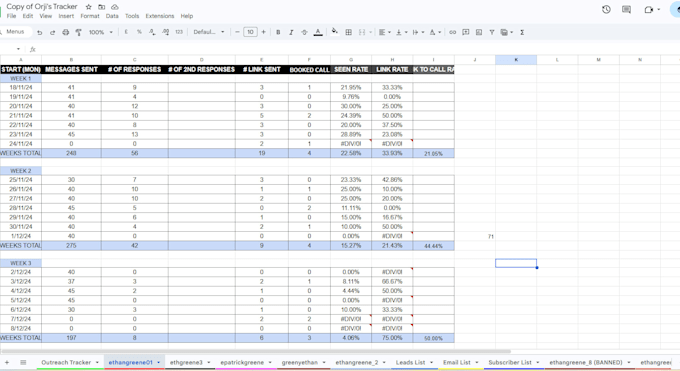Select column K header
The image size is (680, 371).
516,60
